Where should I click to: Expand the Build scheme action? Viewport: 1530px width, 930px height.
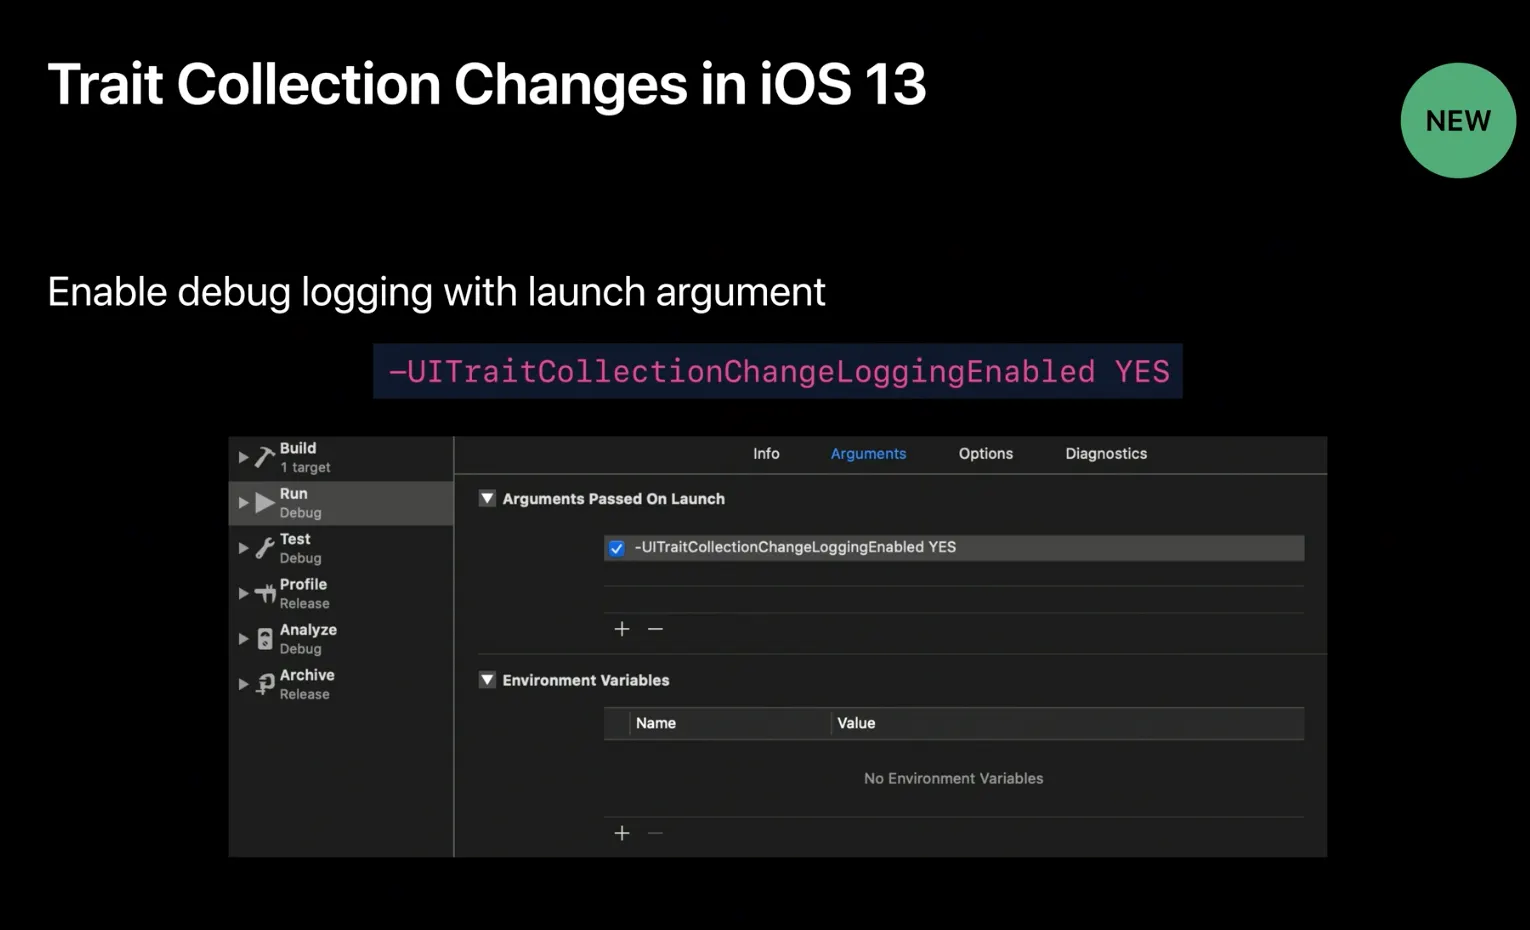click(243, 457)
